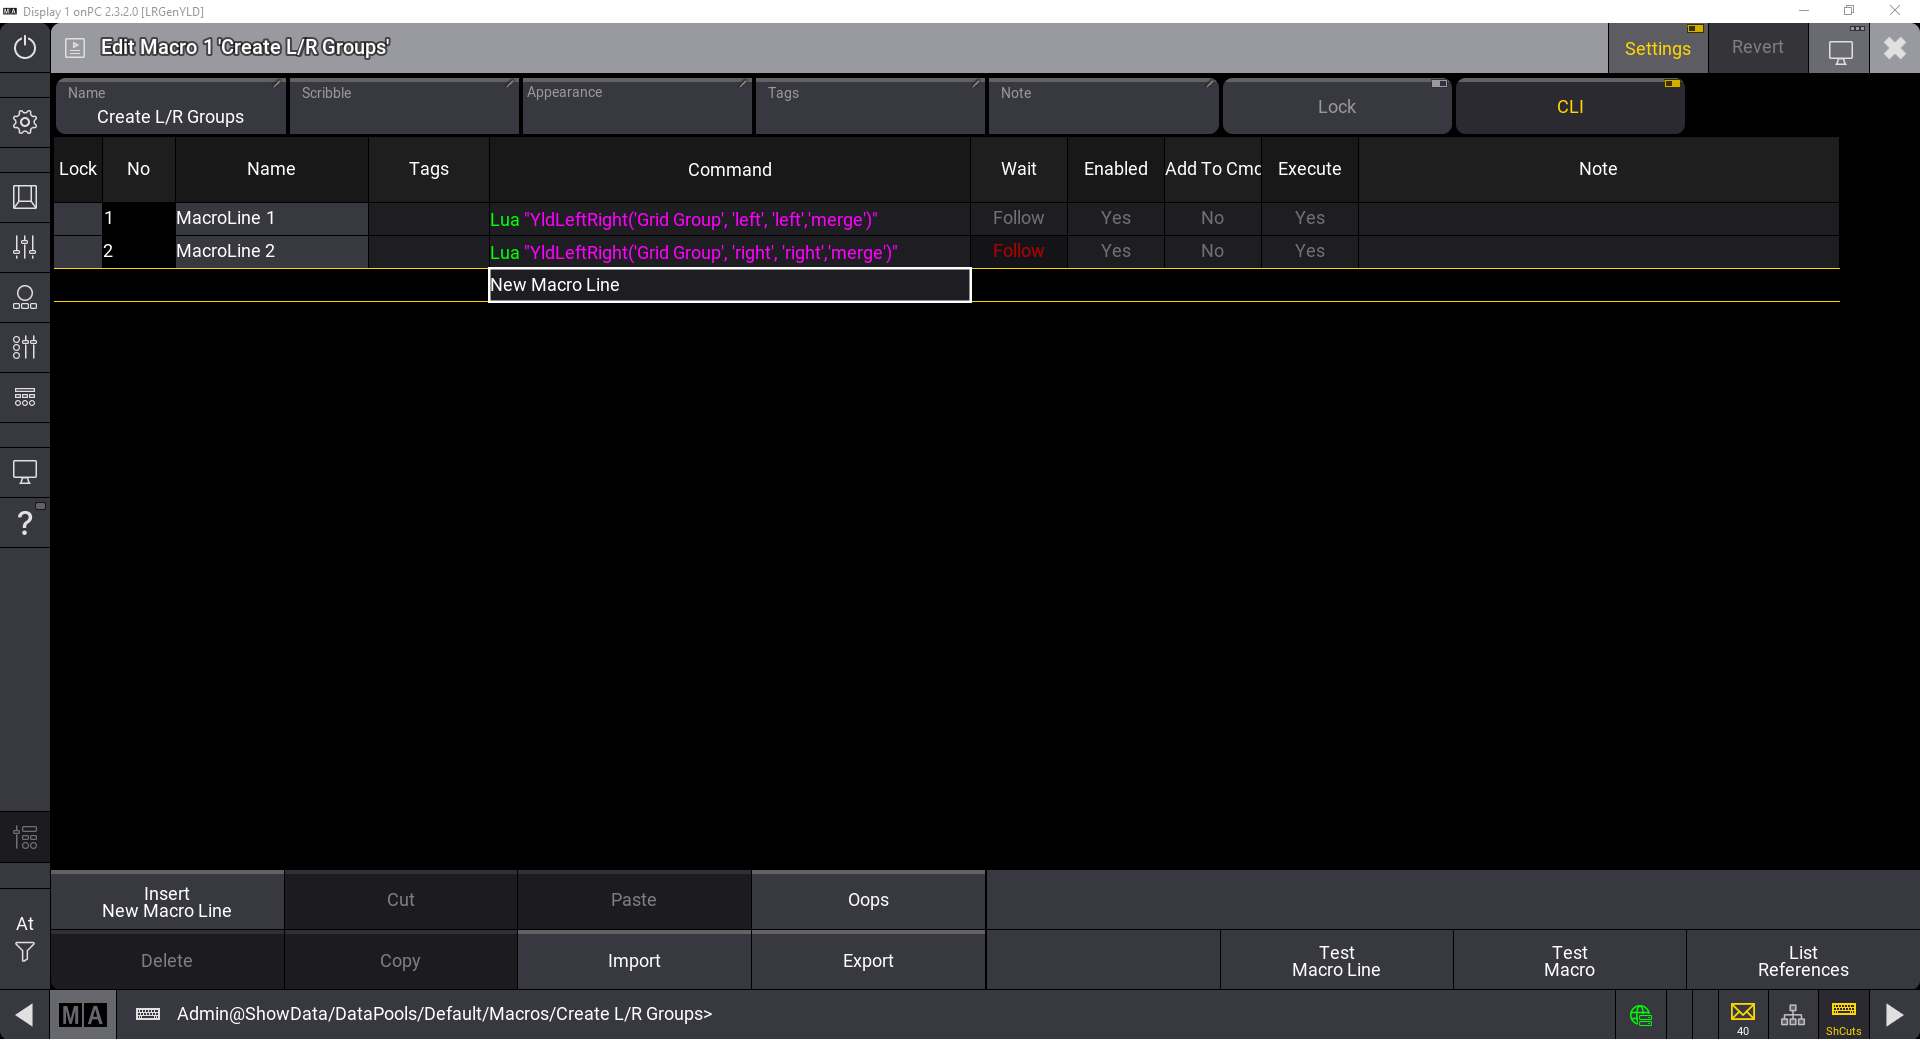Open the help question mark icon
The width and height of the screenshot is (1920, 1039).
tap(25, 523)
